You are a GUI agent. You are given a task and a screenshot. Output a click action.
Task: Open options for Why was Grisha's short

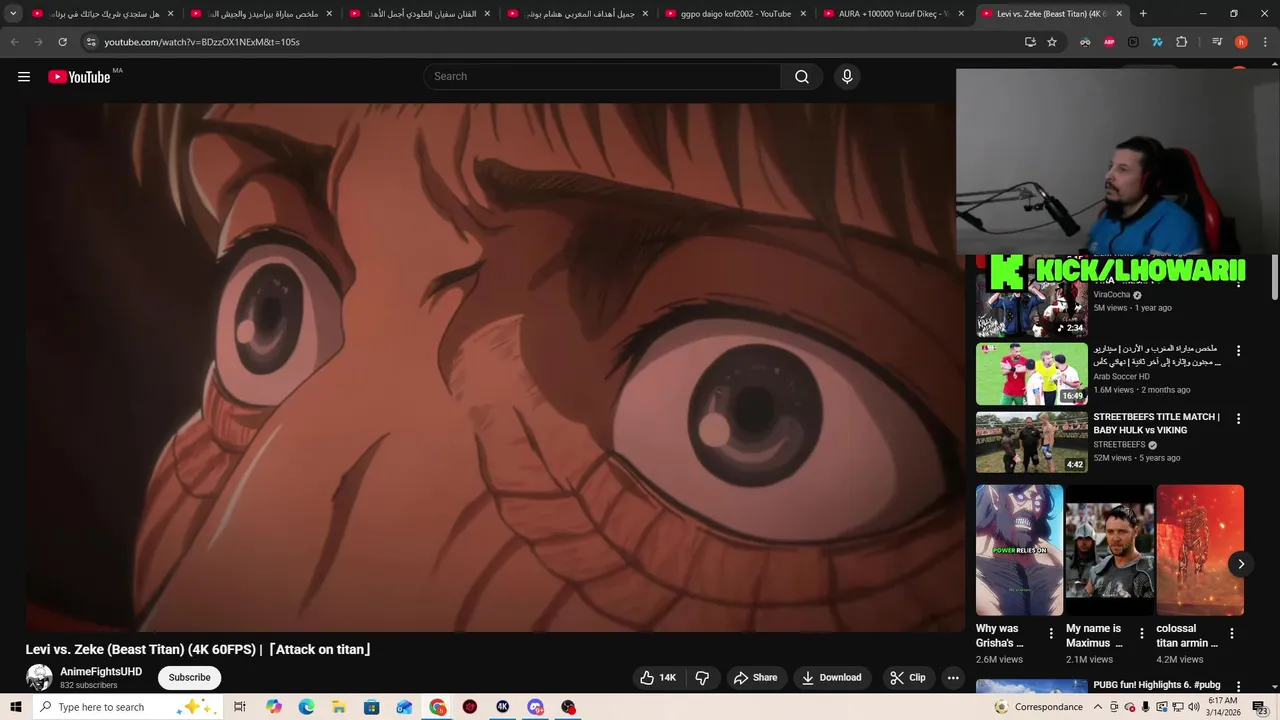pos(1050,633)
